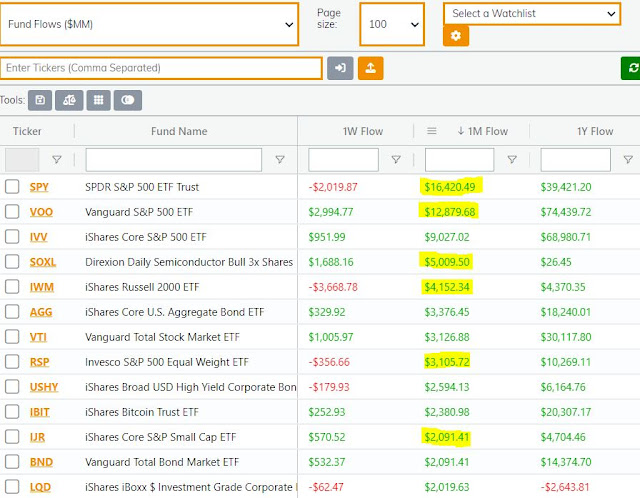Sort by the Ticker column header
This screenshot has width=640, height=498.
[27, 131]
